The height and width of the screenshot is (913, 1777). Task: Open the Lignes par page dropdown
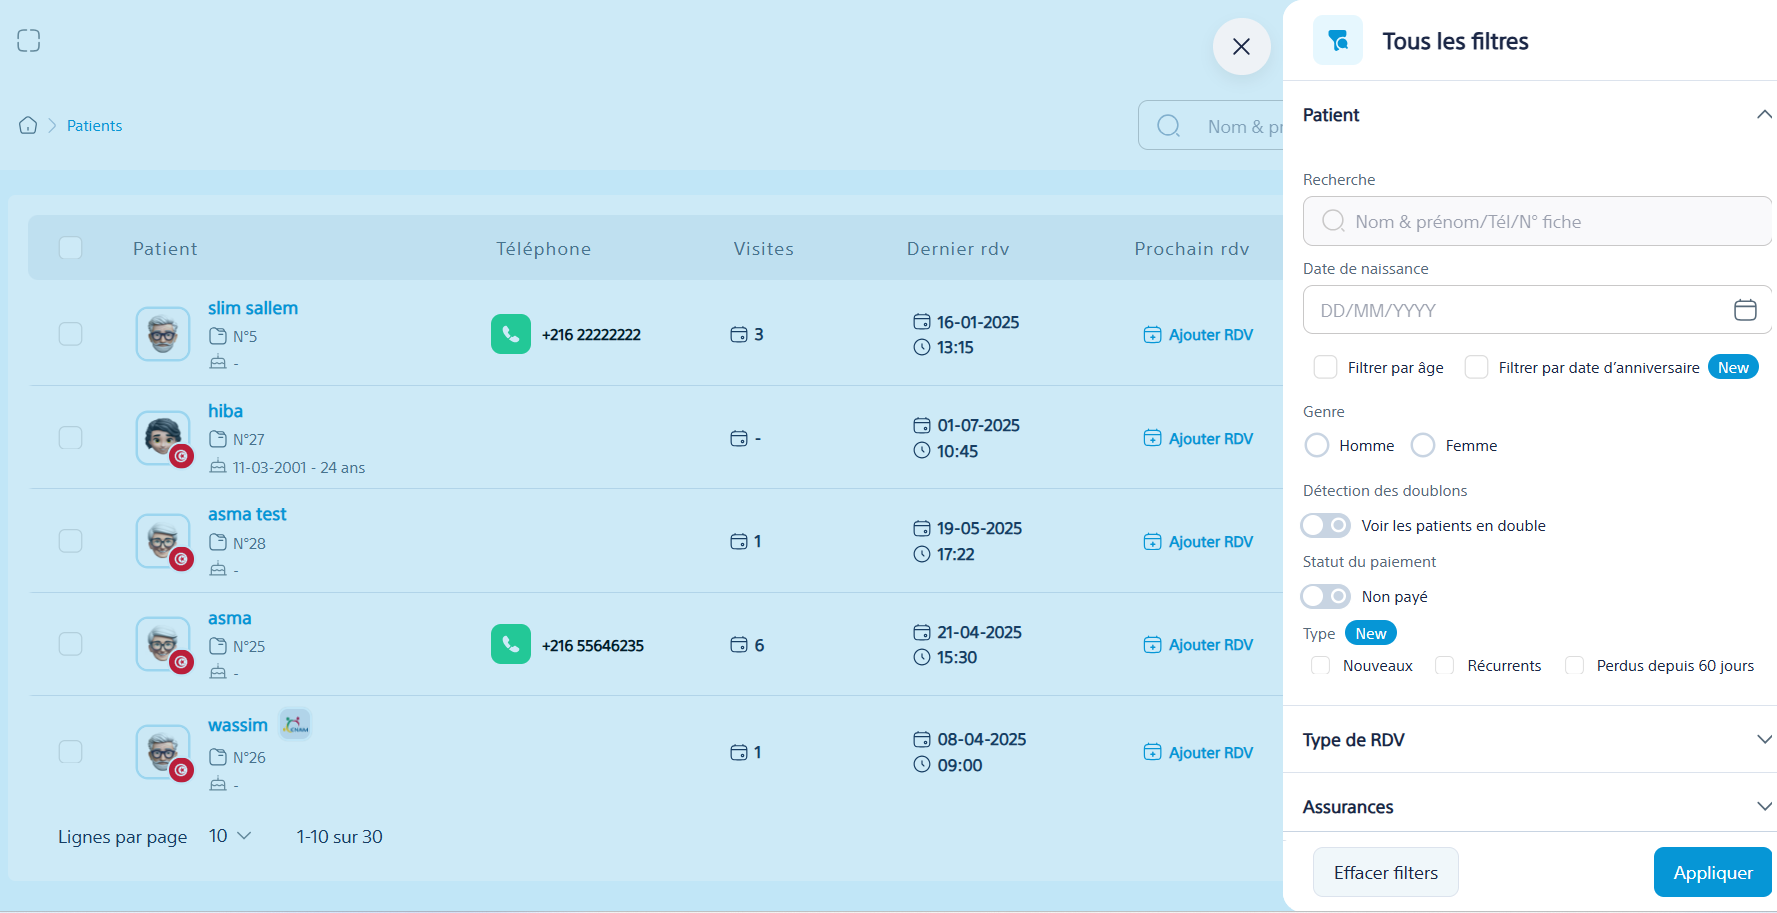[x=230, y=836]
